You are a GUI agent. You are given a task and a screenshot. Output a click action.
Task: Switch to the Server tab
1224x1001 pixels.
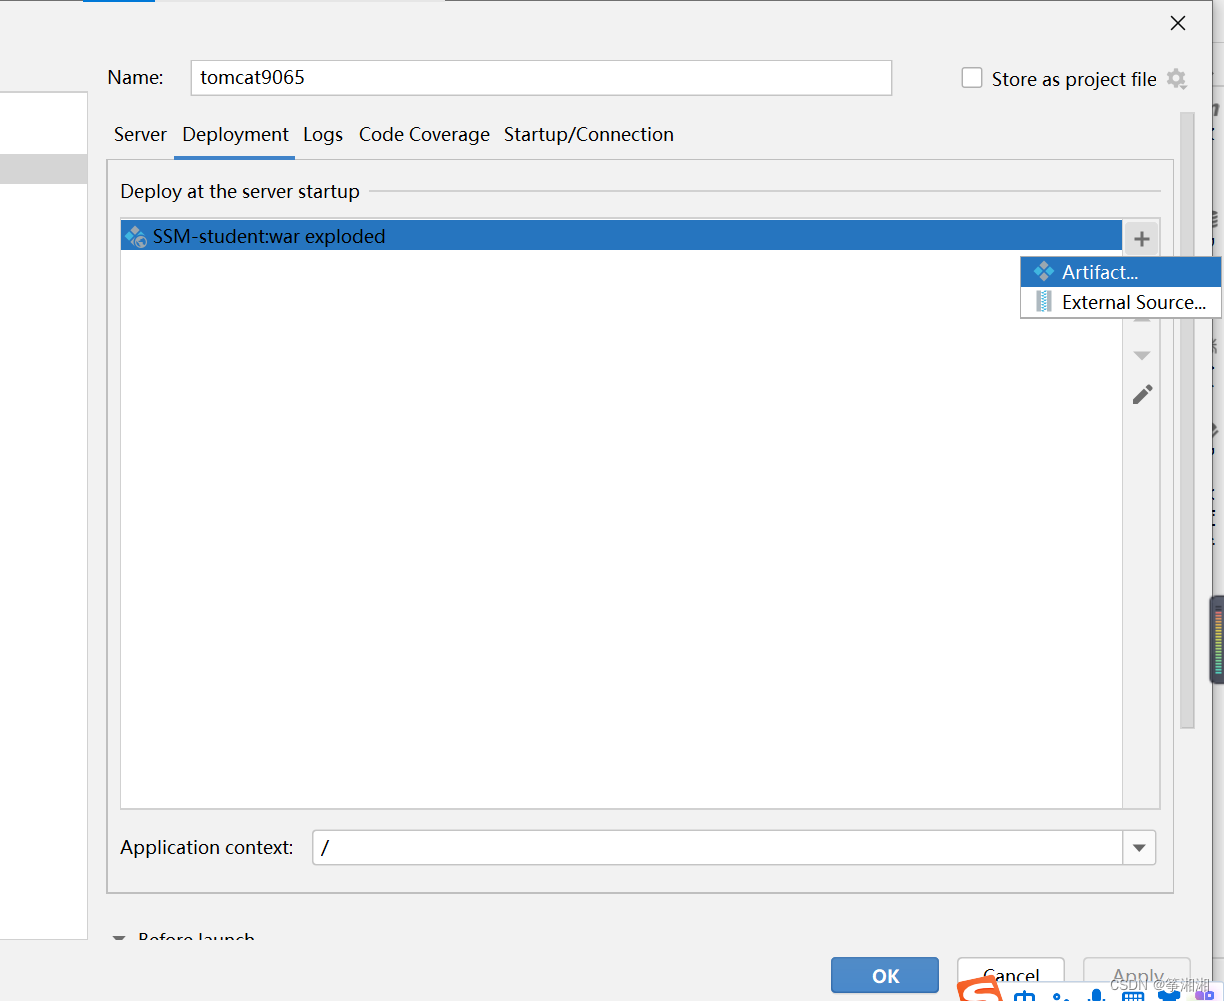tap(140, 135)
